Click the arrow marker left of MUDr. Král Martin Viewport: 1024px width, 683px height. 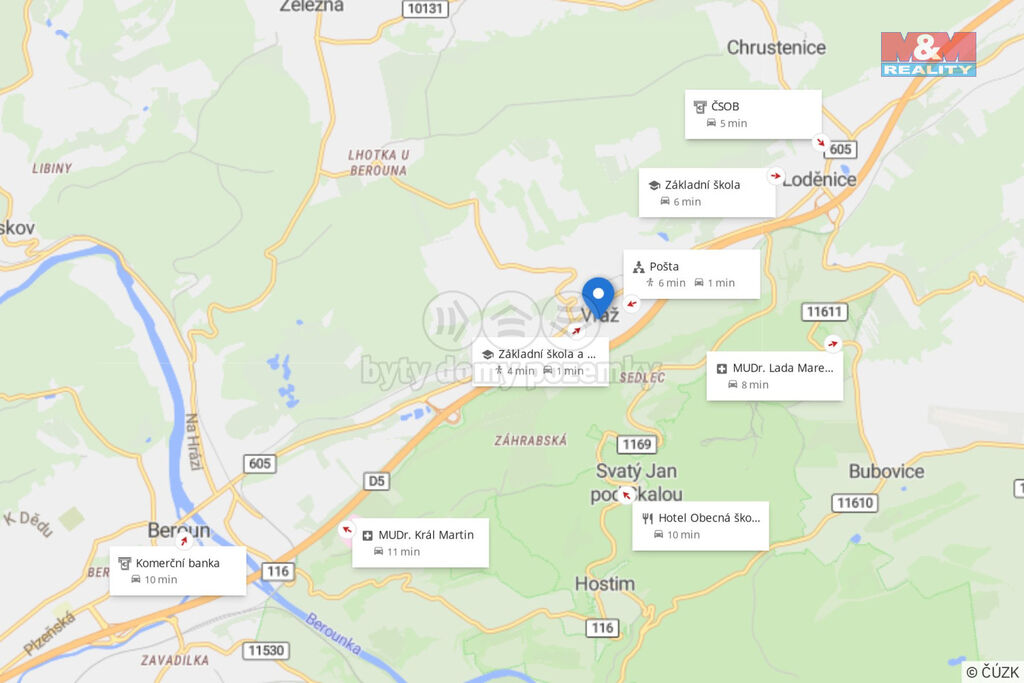point(347,530)
